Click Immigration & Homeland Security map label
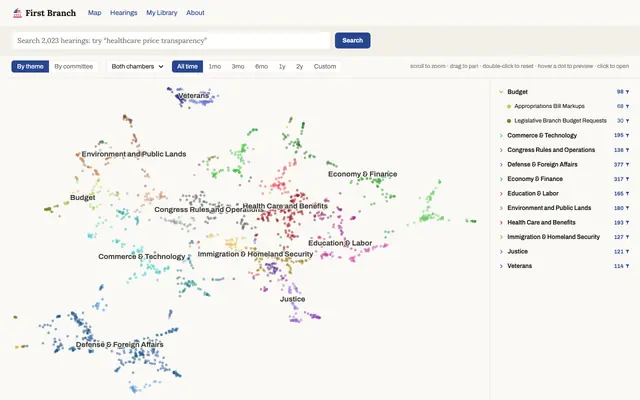This screenshot has width=640, height=400. pyautogui.click(x=255, y=254)
